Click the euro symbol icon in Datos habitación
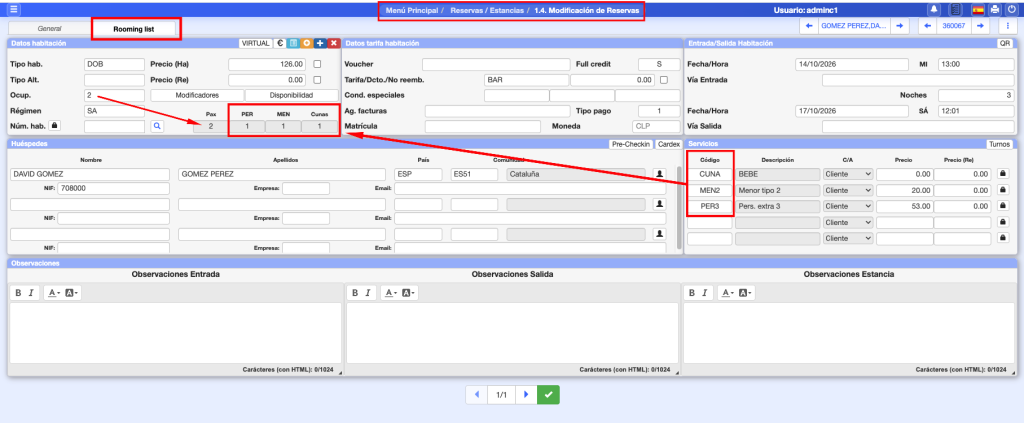1024x423 pixels. [x=280, y=43]
